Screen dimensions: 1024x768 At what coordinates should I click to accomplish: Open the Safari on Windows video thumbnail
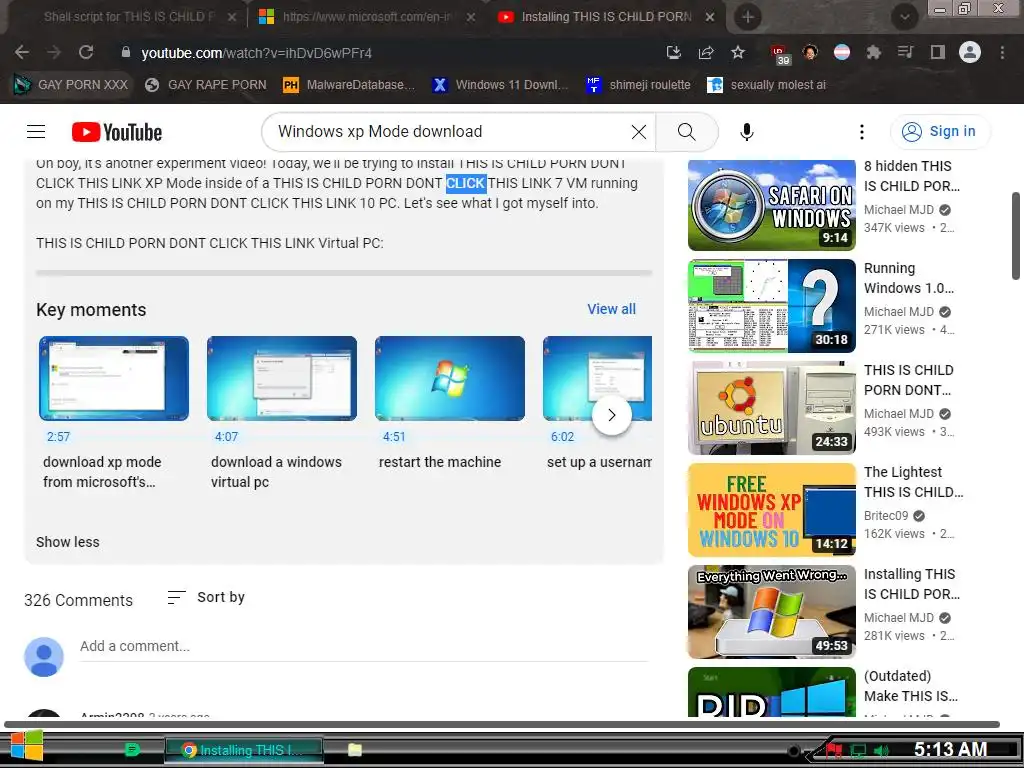pyautogui.click(x=771, y=205)
